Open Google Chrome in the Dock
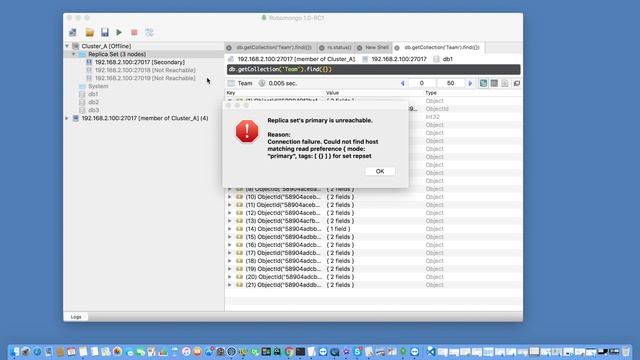 click(x=289, y=351)
